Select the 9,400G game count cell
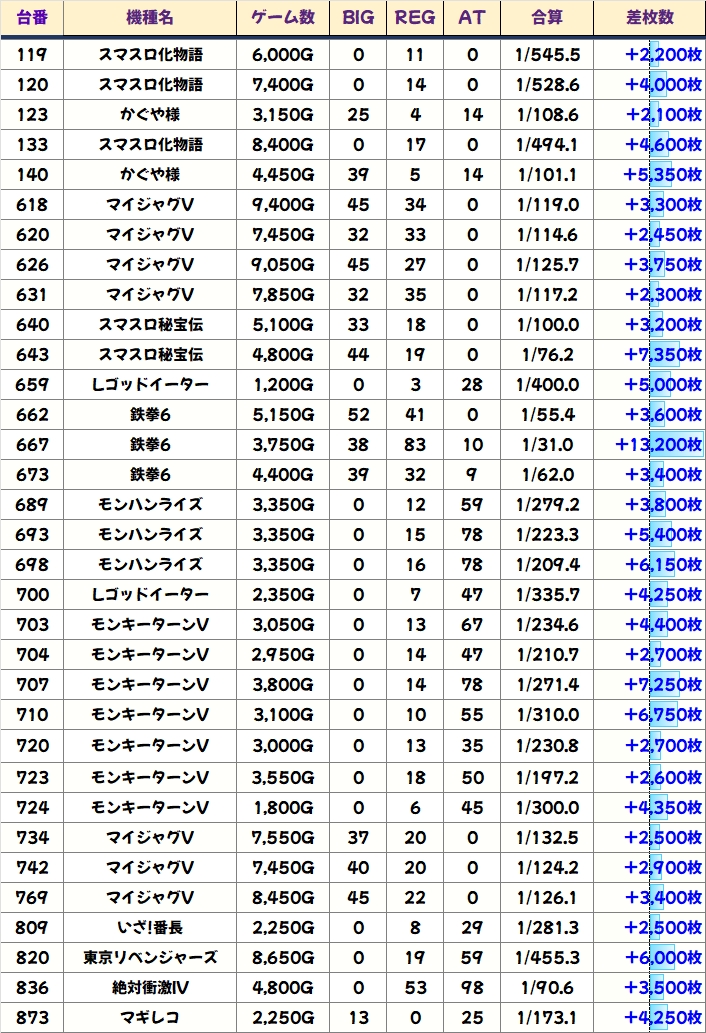This screenshot has width=706, height=1033. point(282,205)
